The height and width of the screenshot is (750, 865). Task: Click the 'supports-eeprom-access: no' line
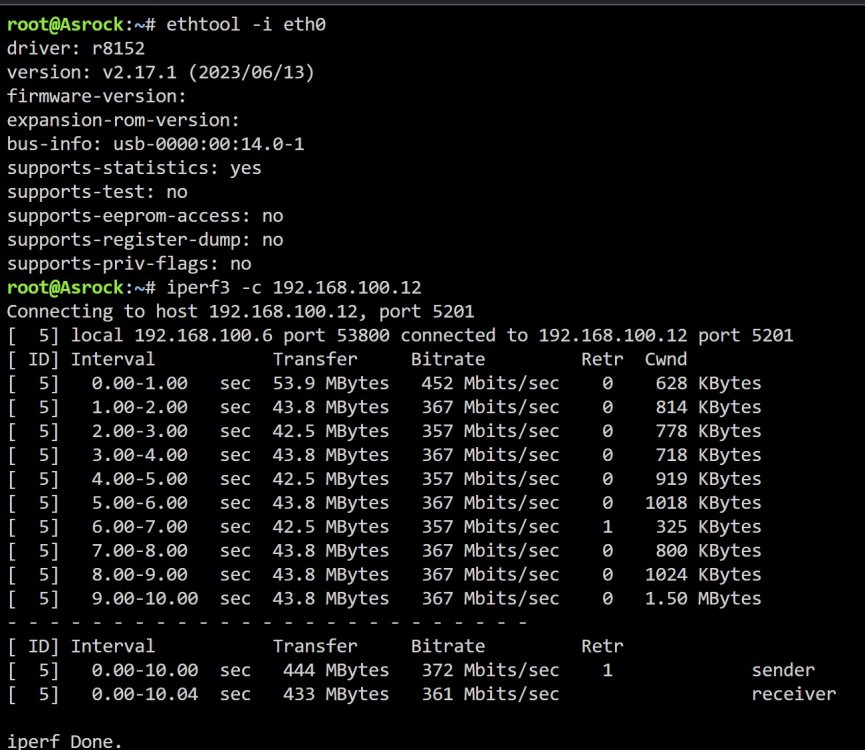pos(145,216)
